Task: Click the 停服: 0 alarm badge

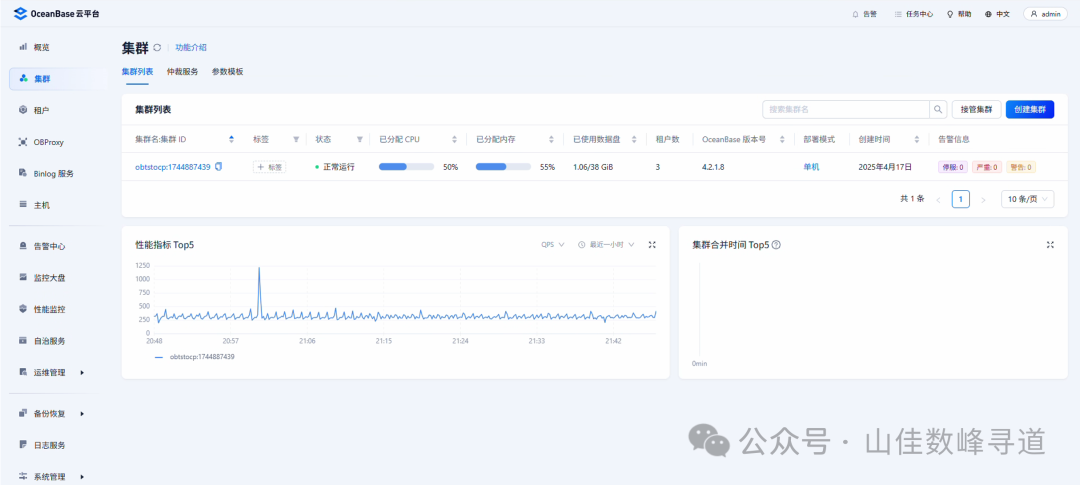Action: point(953,167)
